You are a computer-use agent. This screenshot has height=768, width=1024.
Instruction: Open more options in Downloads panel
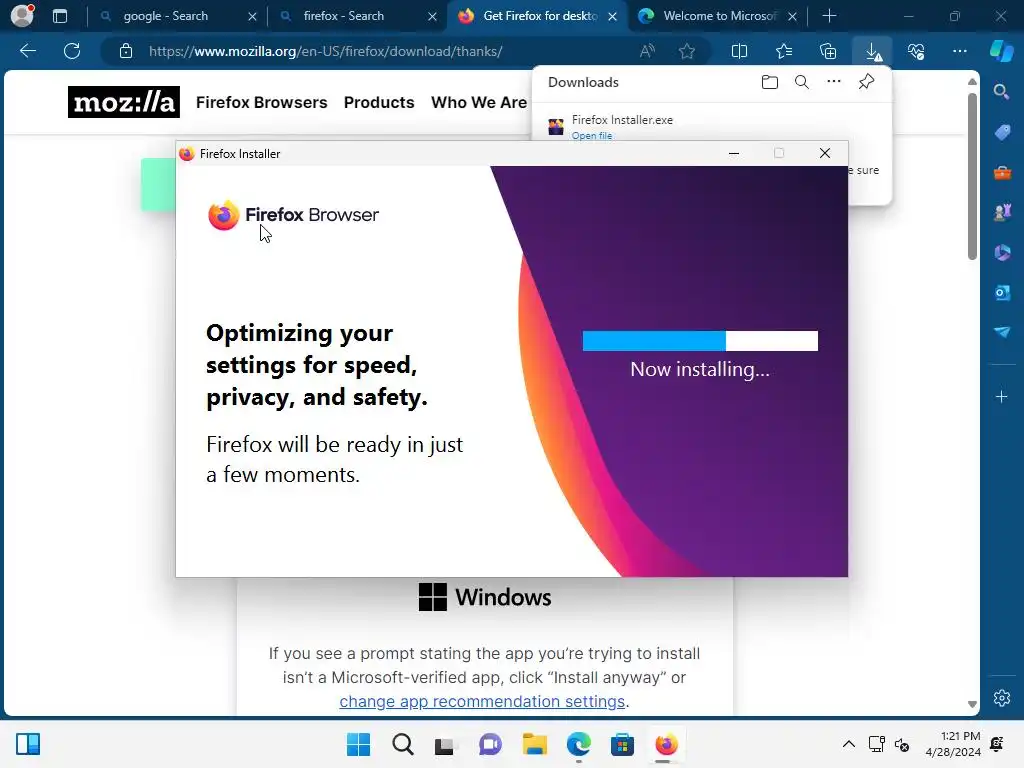tap(834, 82)
